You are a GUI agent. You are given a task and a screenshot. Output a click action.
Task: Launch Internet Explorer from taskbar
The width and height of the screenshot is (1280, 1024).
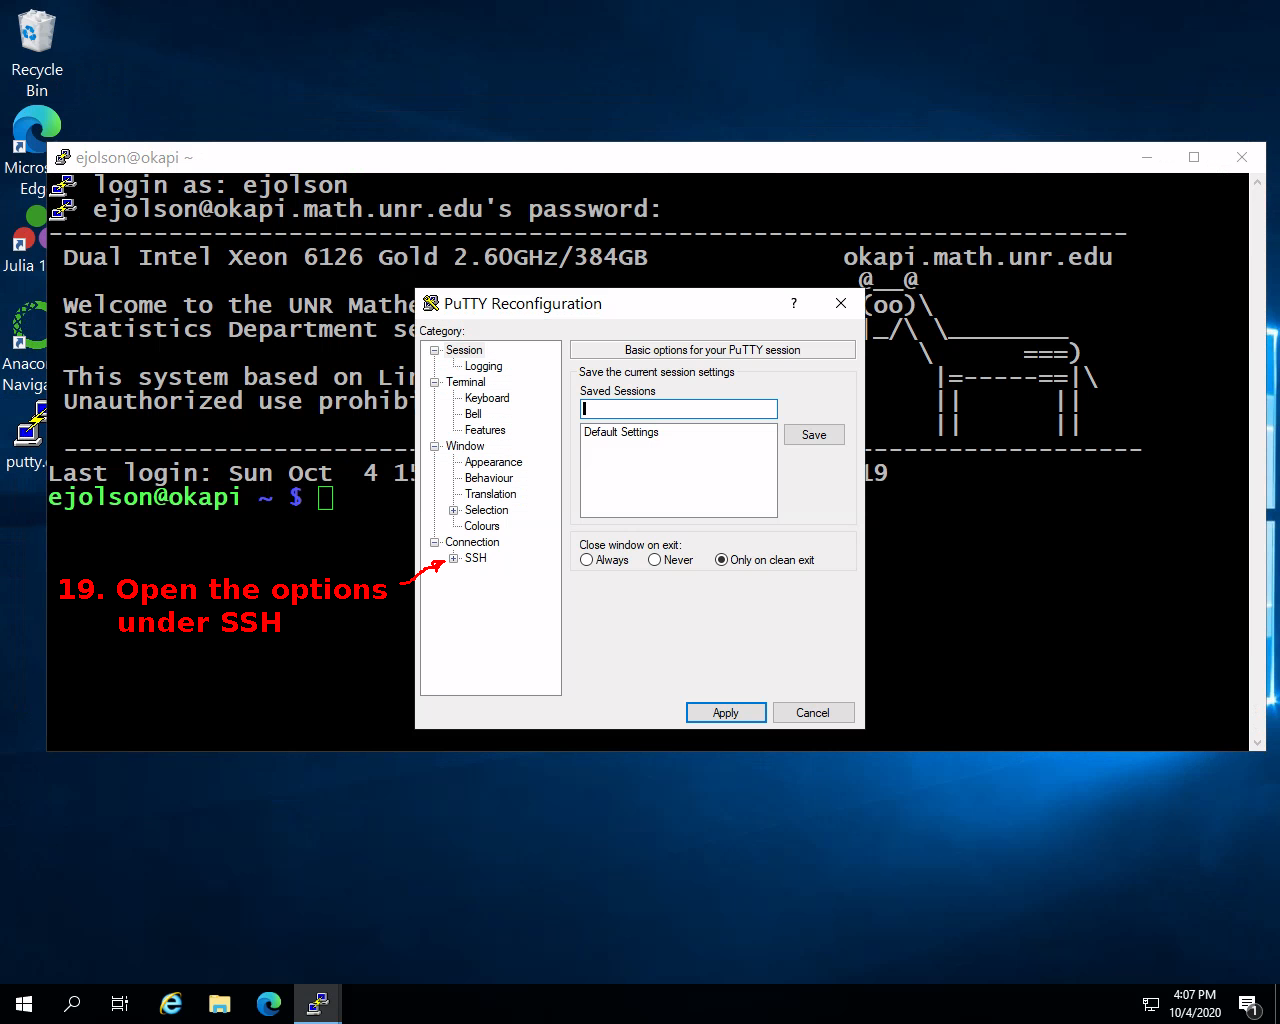[x=171, y=1004]
